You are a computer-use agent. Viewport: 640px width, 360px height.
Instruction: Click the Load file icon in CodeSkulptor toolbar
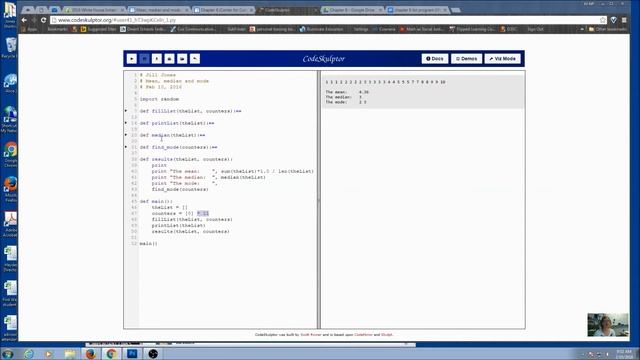pos(182,59)
